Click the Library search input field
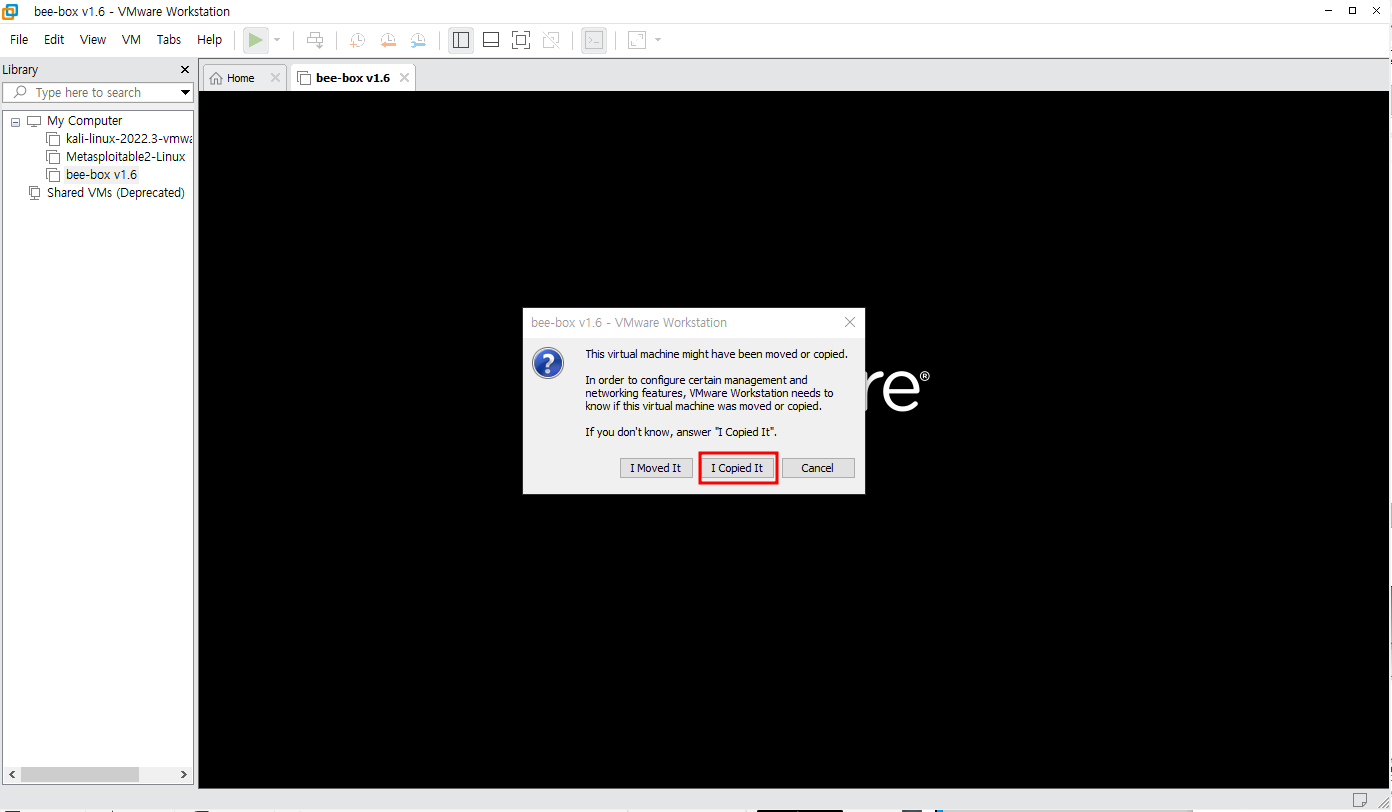 pyautogui.click(x=98, y=92)
